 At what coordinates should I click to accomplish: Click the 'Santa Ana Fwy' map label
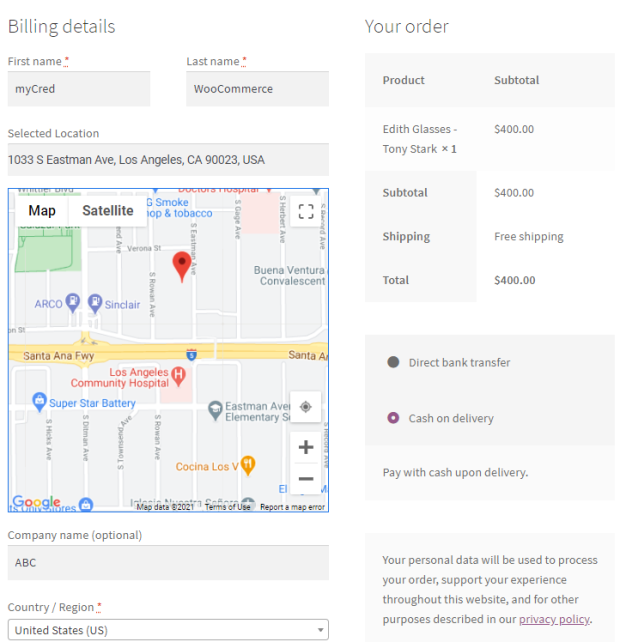[x=58, y=356]
